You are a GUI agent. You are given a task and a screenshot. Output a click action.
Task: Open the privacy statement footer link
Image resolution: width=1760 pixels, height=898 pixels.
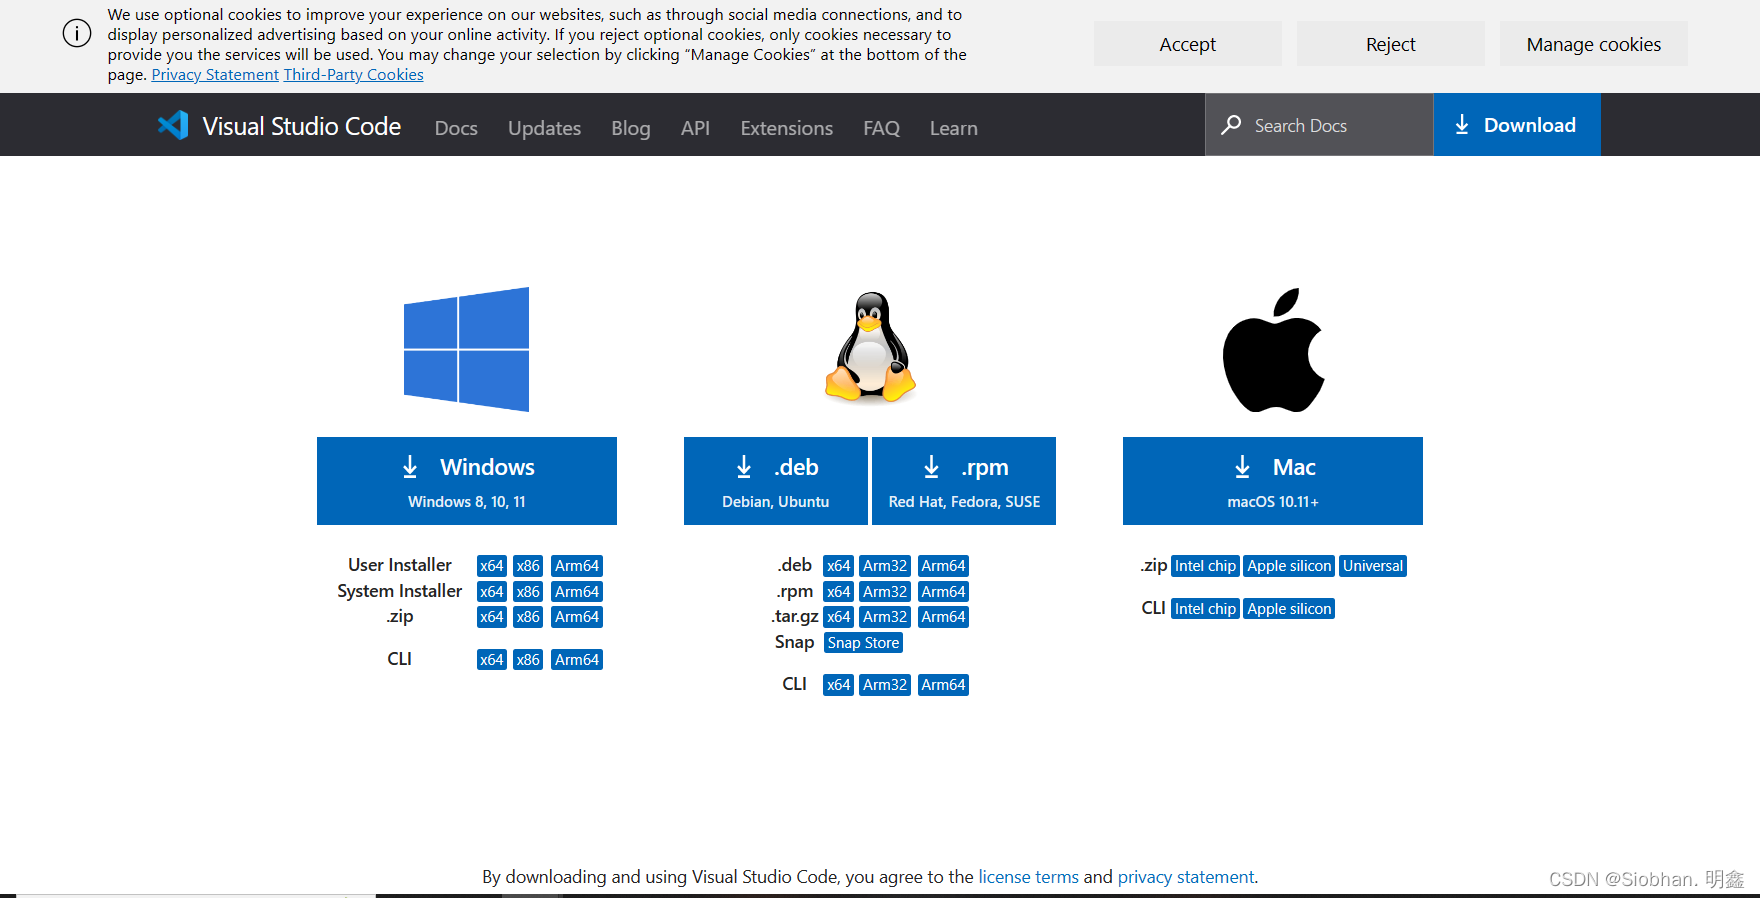1186,877
